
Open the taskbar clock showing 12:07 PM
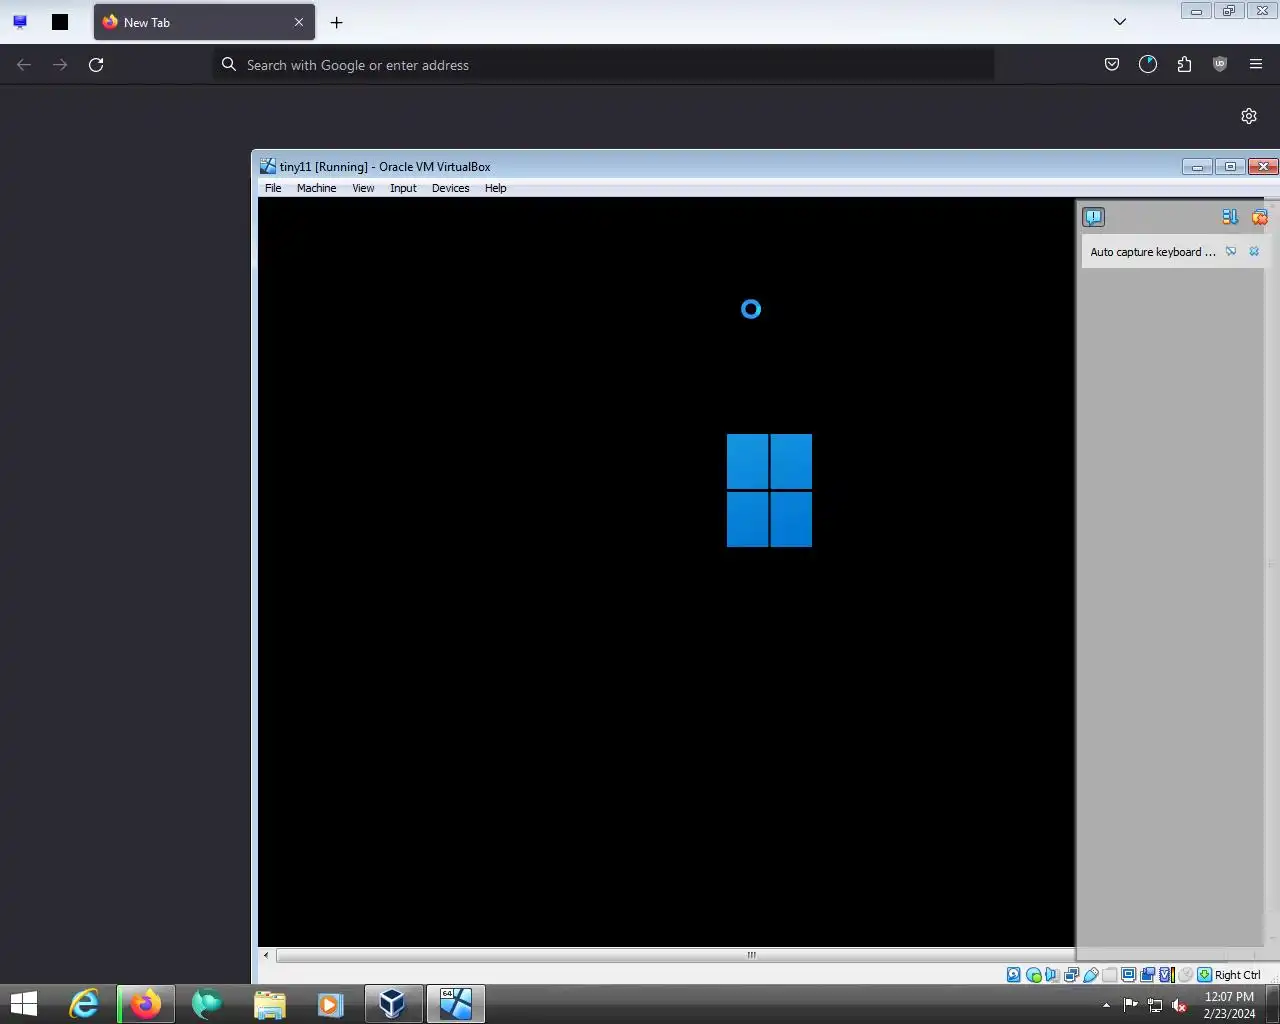point(1229,1004)
